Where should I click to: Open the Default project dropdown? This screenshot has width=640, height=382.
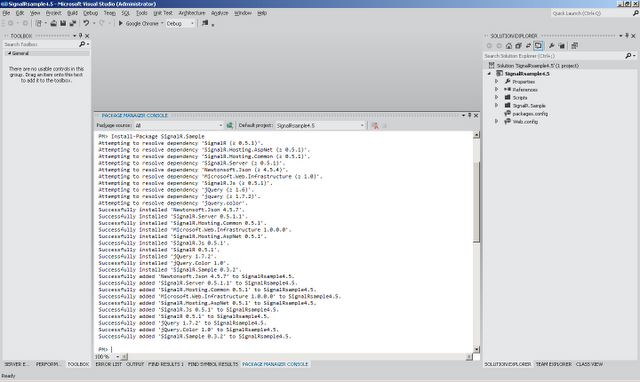[362, 125]
